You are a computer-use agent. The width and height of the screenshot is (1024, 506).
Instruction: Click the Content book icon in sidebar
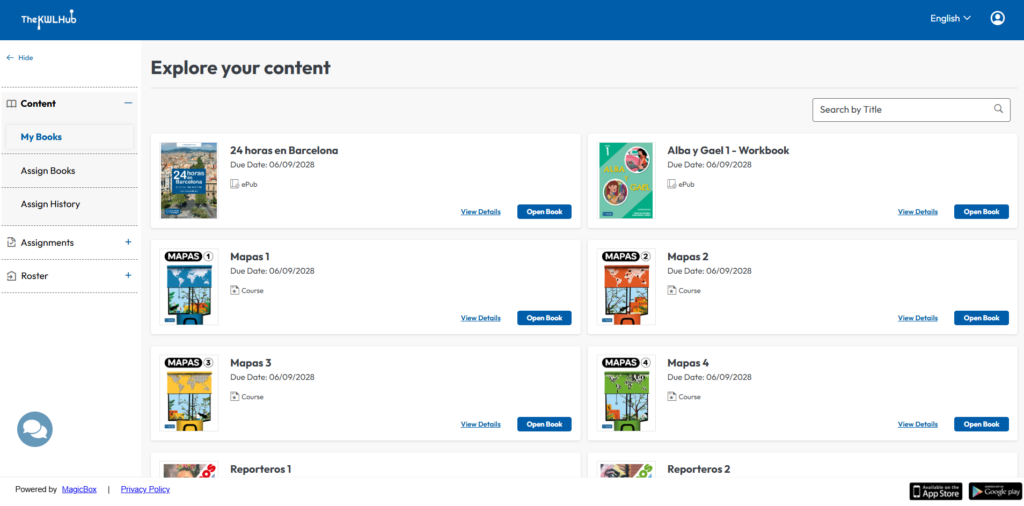(12, 103)
